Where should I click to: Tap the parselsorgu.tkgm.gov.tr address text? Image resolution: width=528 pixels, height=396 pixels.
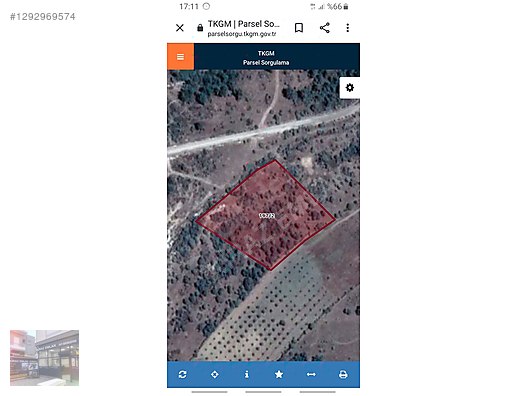[242, 34]
